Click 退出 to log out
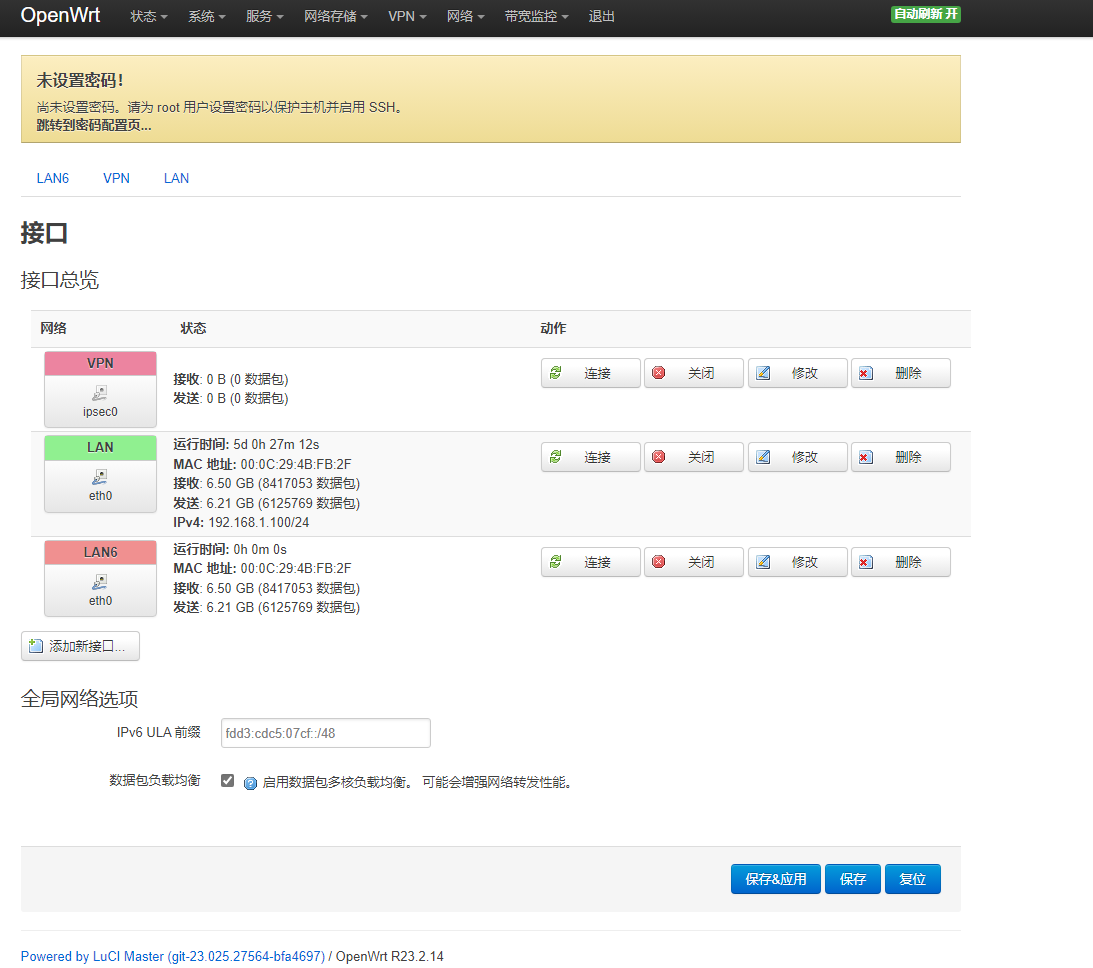 tap(601, 16)
